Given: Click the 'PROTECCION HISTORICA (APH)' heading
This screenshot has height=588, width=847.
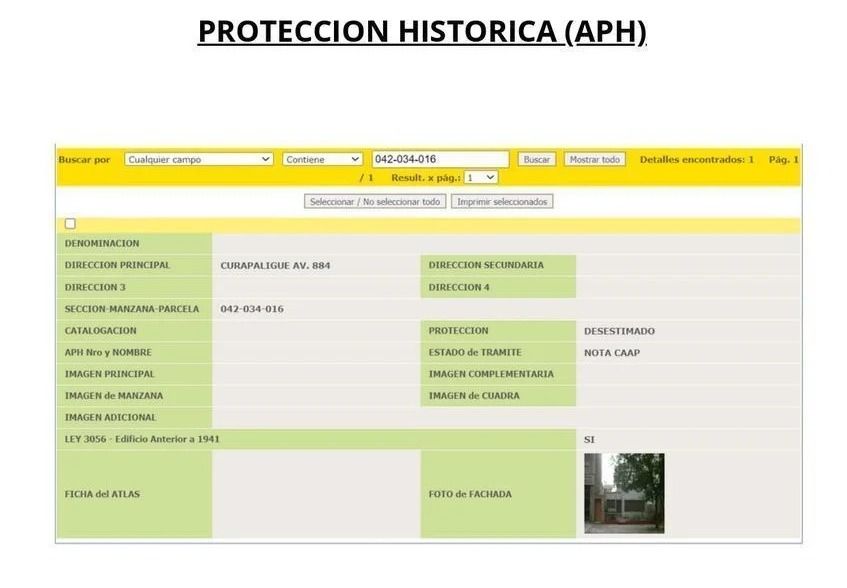Looking at the screenshot, I should point(422,32).
